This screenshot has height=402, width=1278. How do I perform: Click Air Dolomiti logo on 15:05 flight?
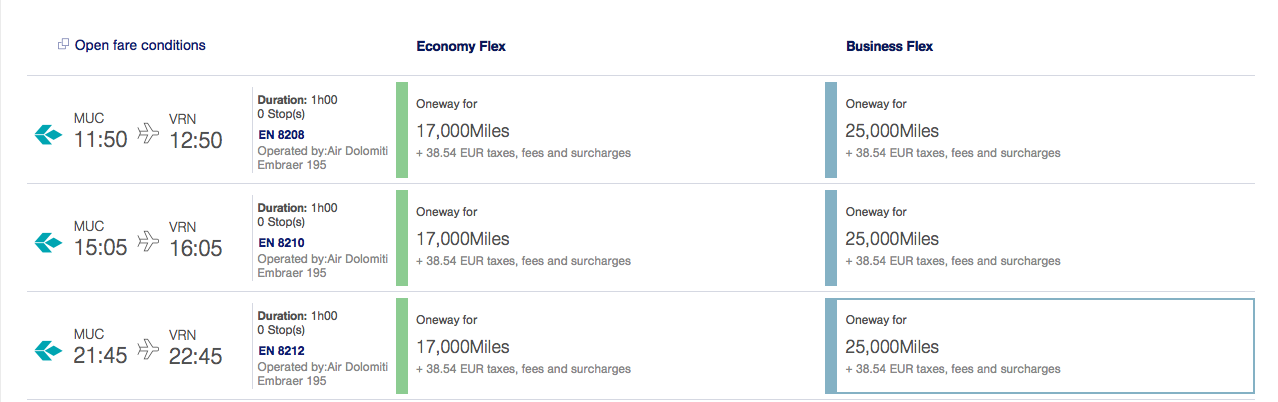click(48, 241)
